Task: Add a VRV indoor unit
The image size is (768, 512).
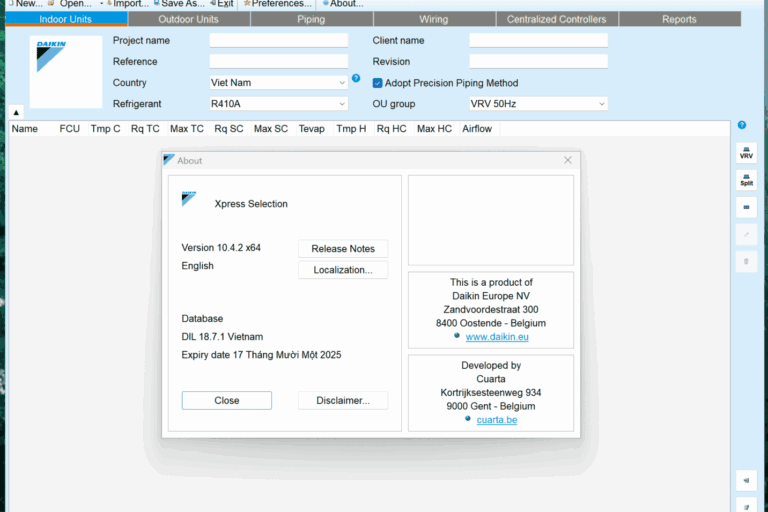Action: pyautogui.click(x=746, y=153)
